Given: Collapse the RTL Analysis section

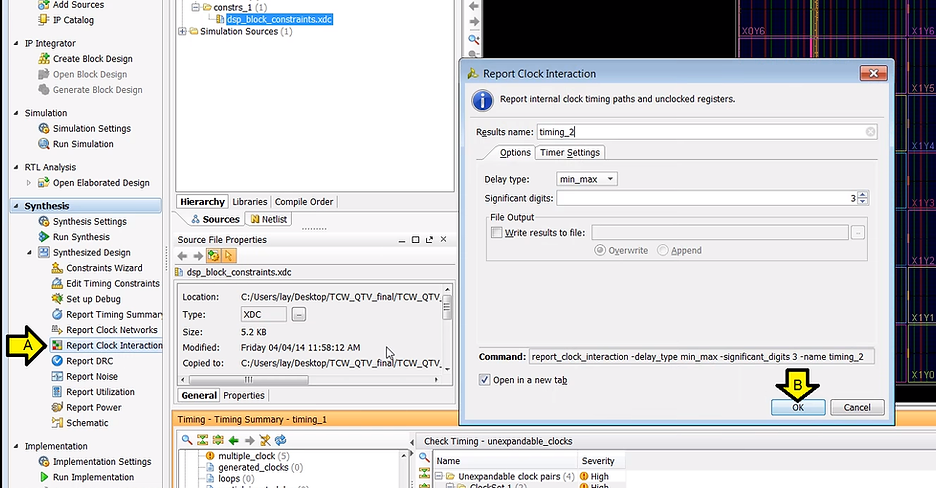Looking at the screenshot, I should pyautogui.click(x=16, y=168).
